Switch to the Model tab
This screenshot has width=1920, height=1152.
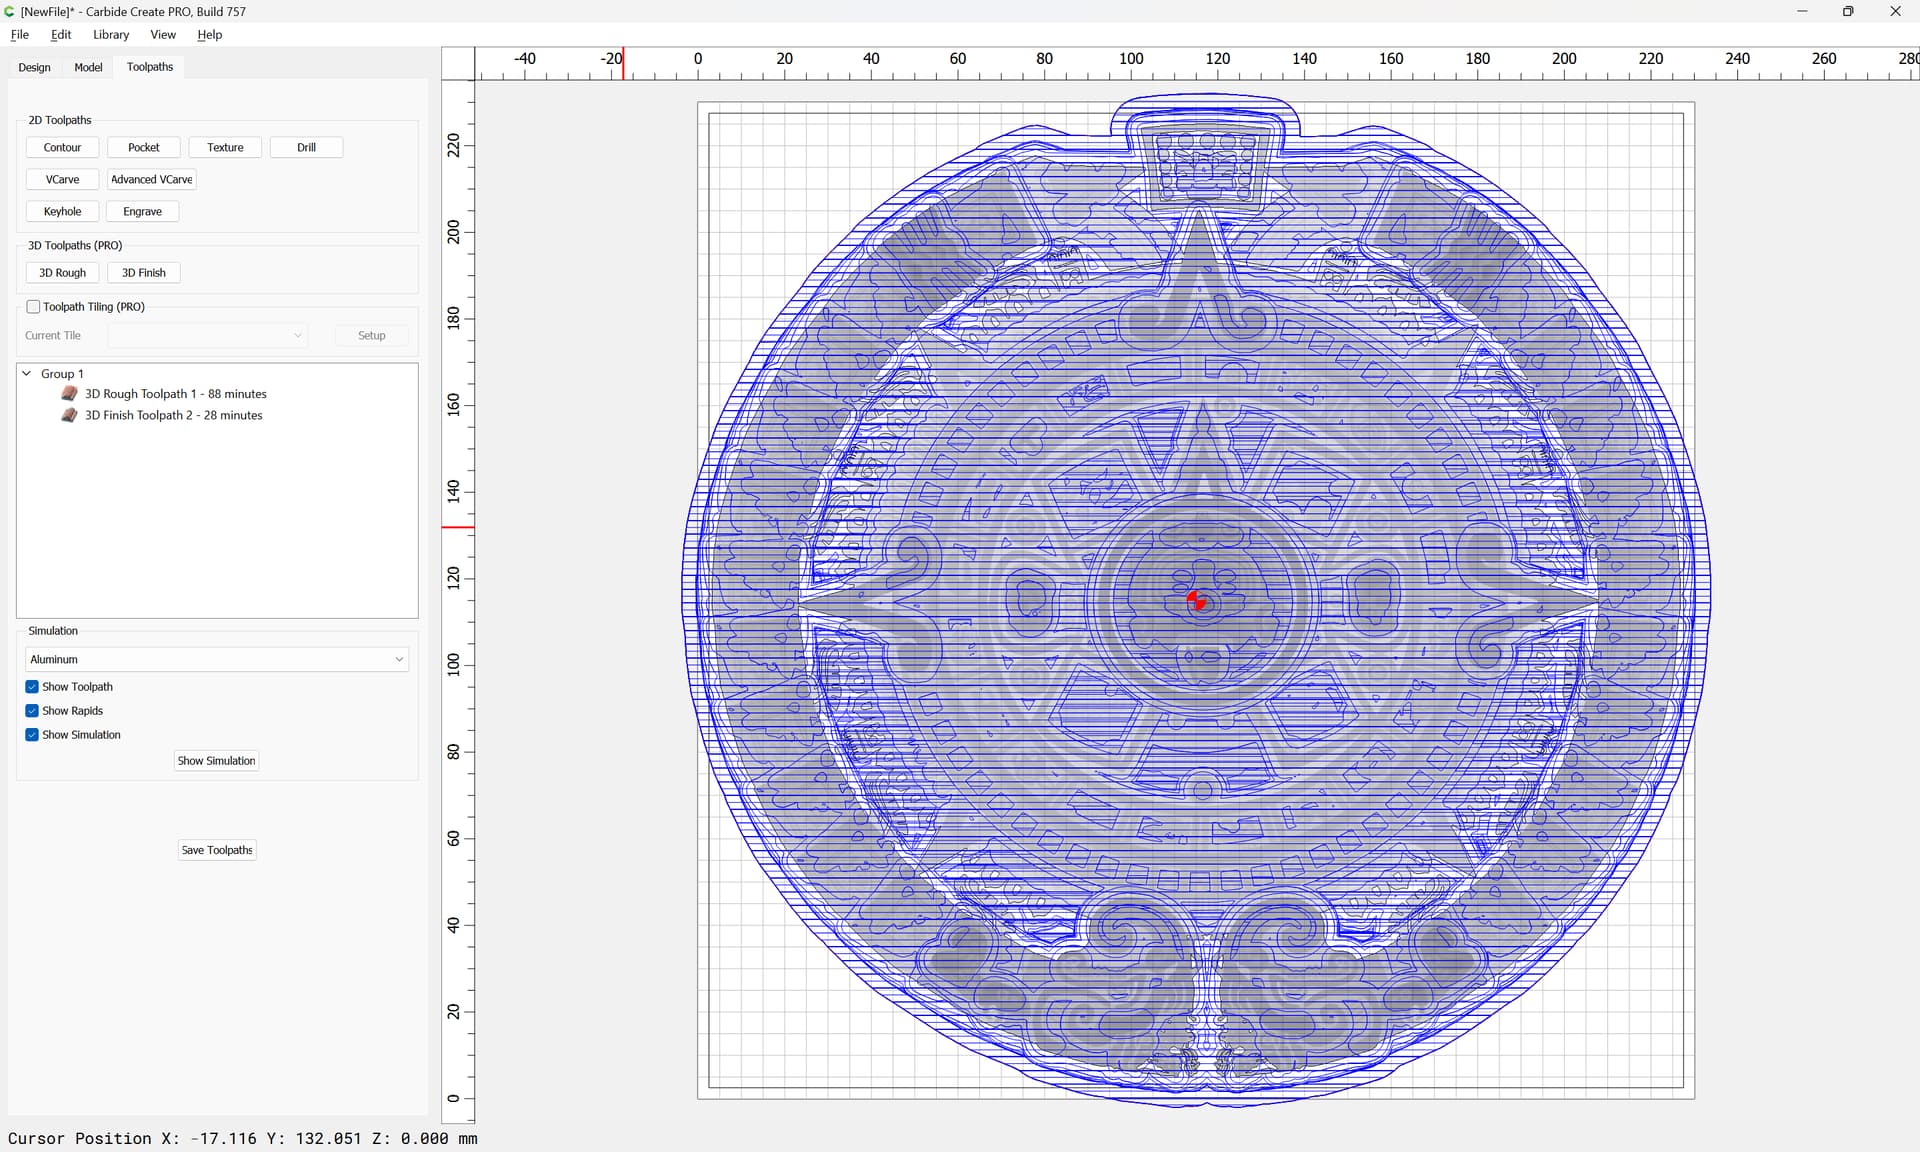coord(88,67)
